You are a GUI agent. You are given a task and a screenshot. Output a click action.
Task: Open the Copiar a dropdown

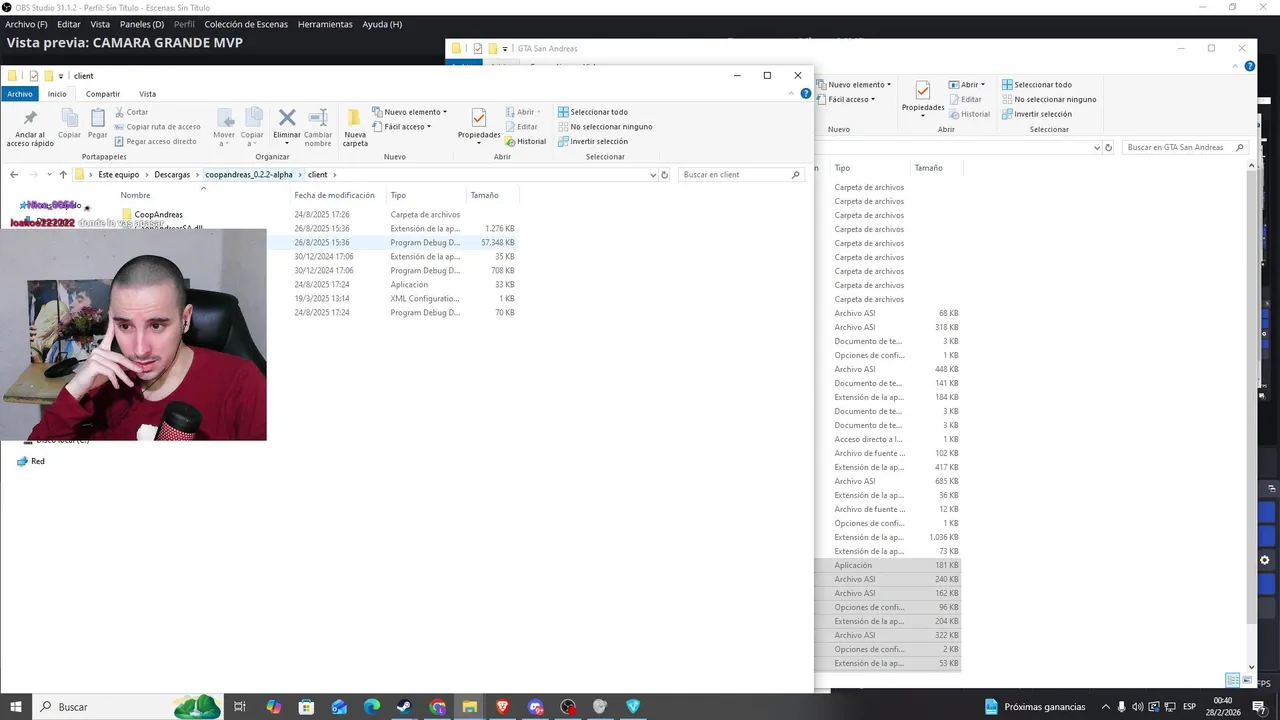click(x=252, y=128)
